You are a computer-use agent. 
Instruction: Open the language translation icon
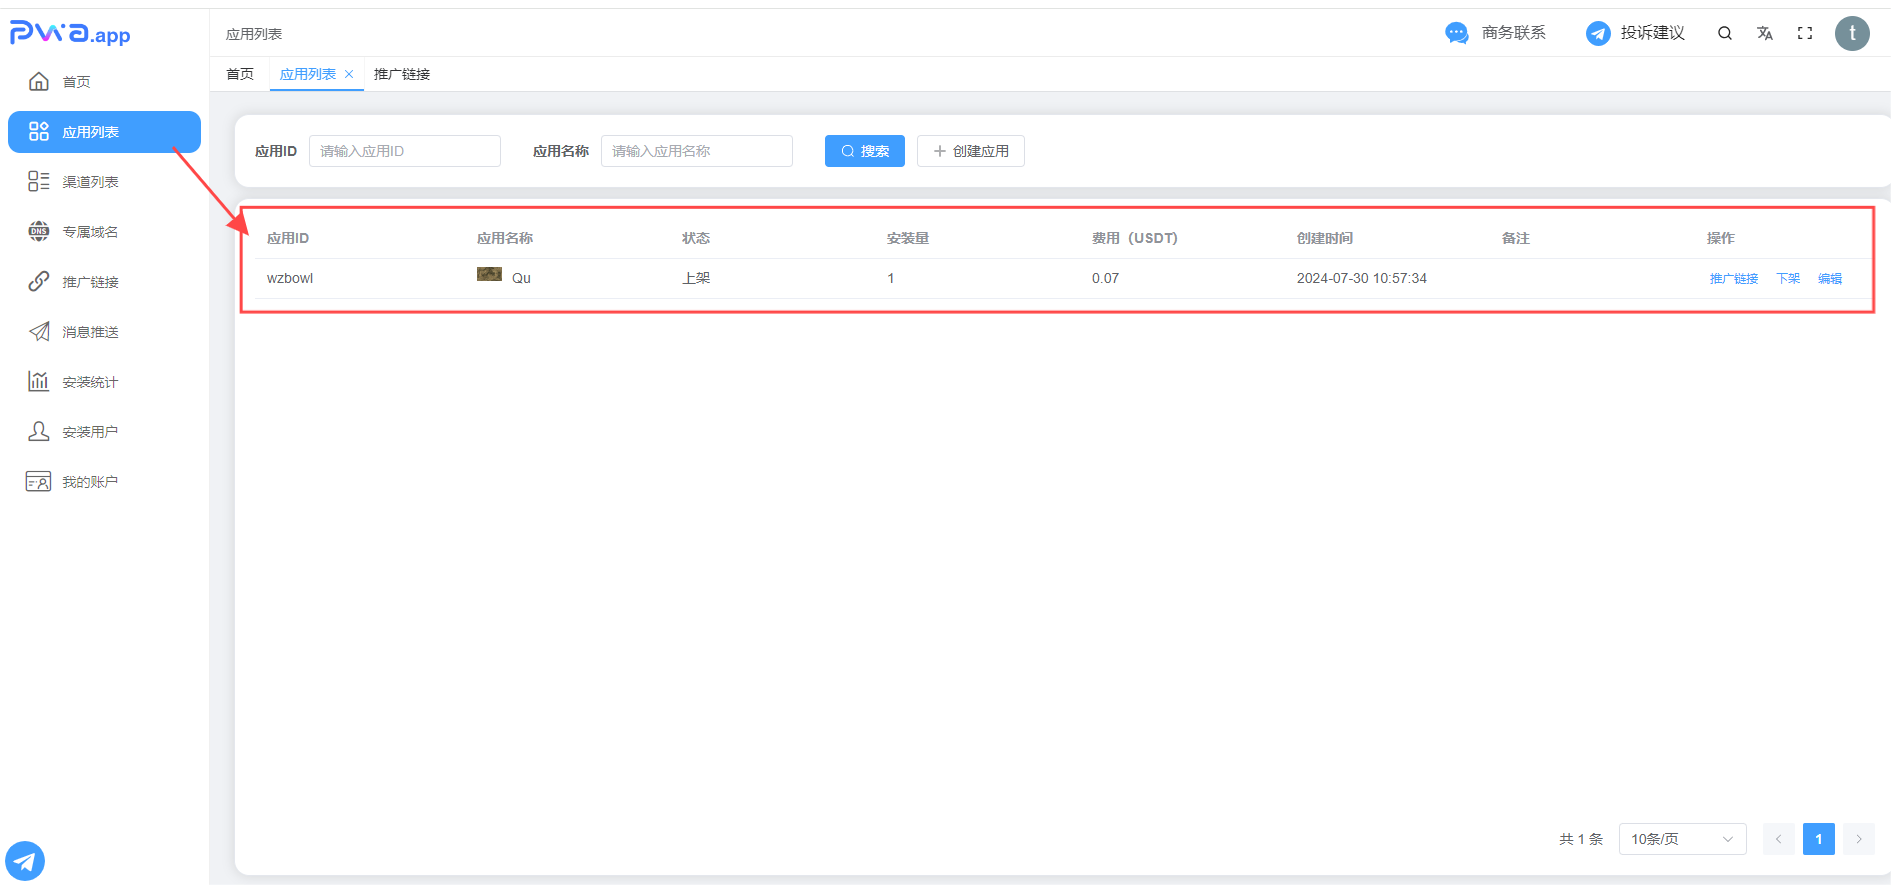coord(1765,33)
